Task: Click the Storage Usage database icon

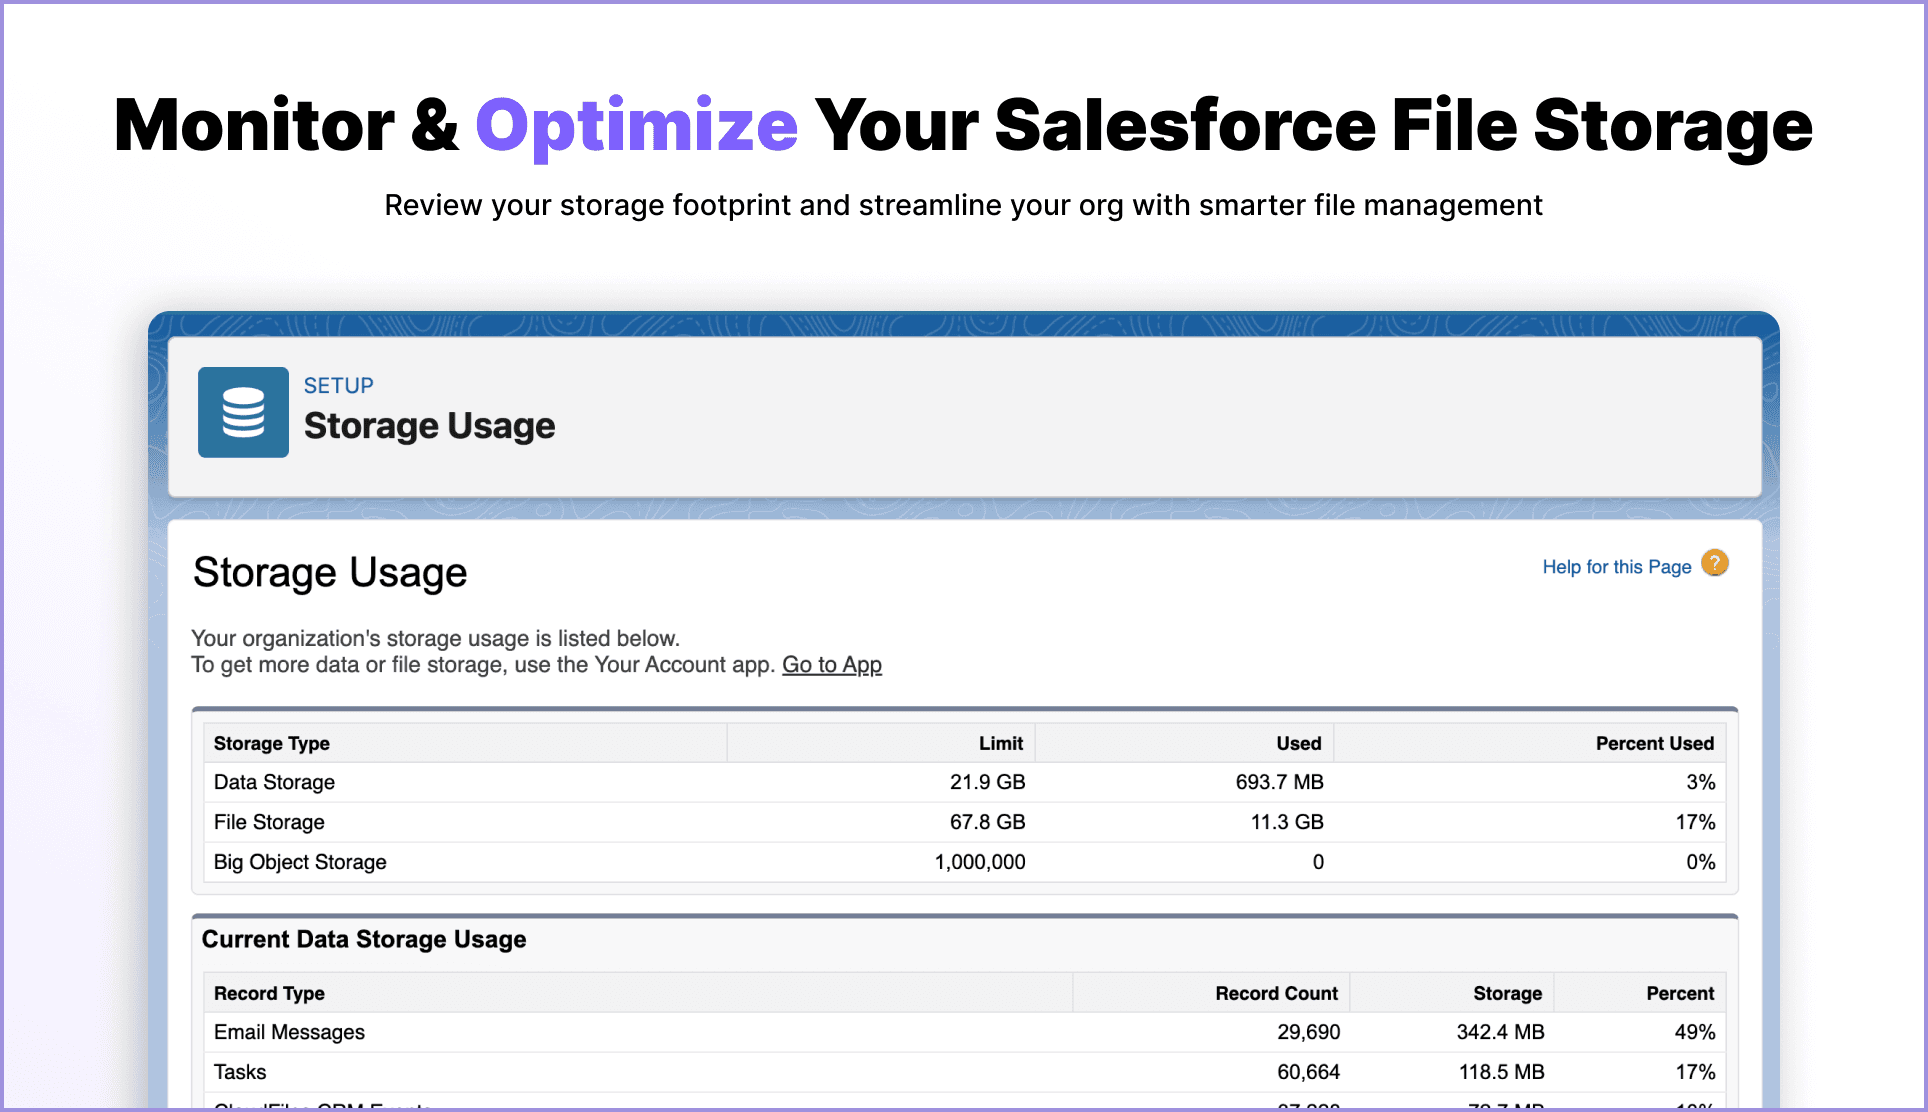Action: [x=243, y=412]
